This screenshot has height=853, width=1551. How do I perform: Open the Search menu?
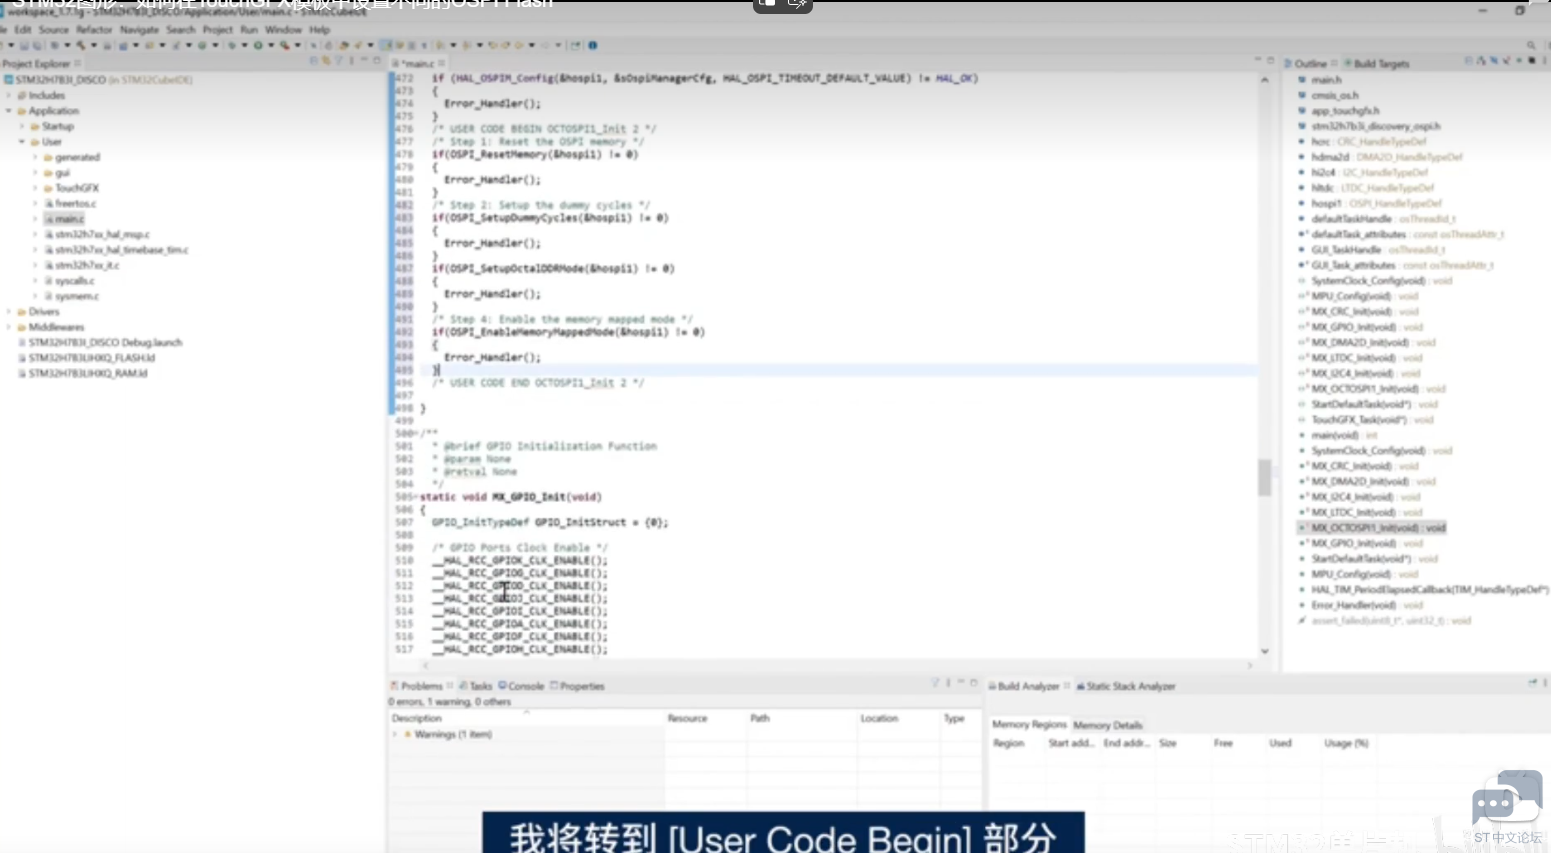pyautogui.click(x=181, y=30)
